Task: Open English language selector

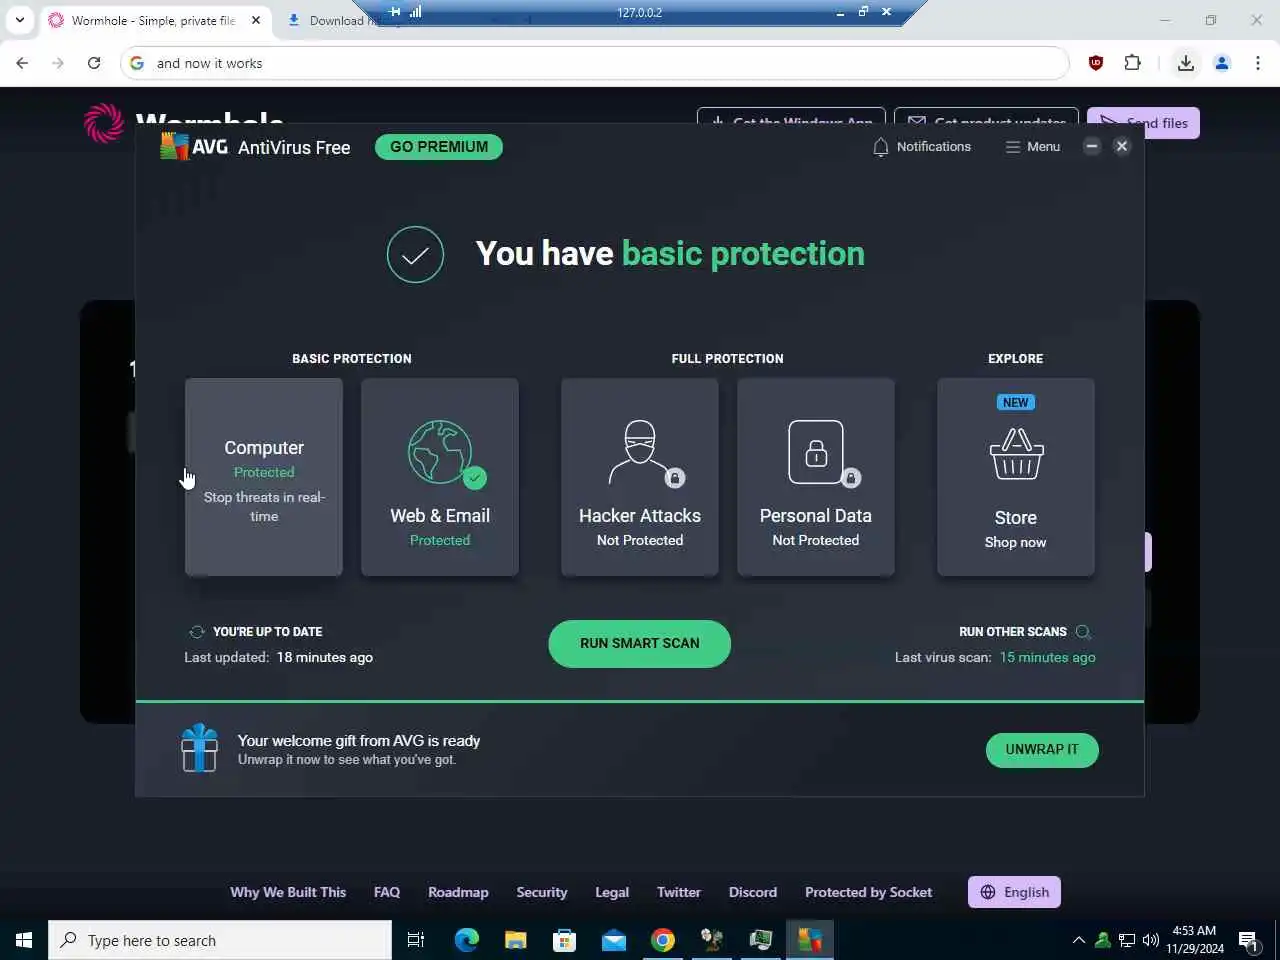Action: point(1014,892)
